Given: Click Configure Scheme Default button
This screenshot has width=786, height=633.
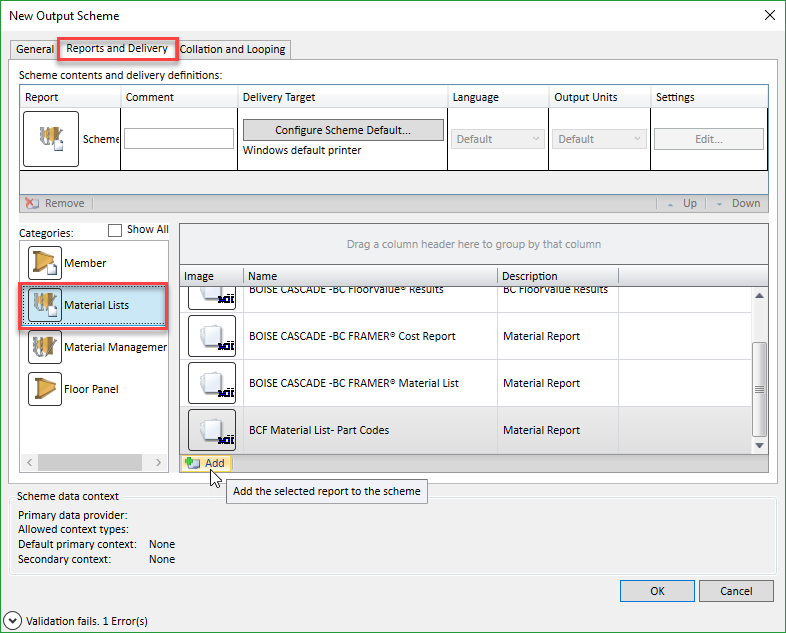Looking at the screenshot, I should (x=343, y=130).
